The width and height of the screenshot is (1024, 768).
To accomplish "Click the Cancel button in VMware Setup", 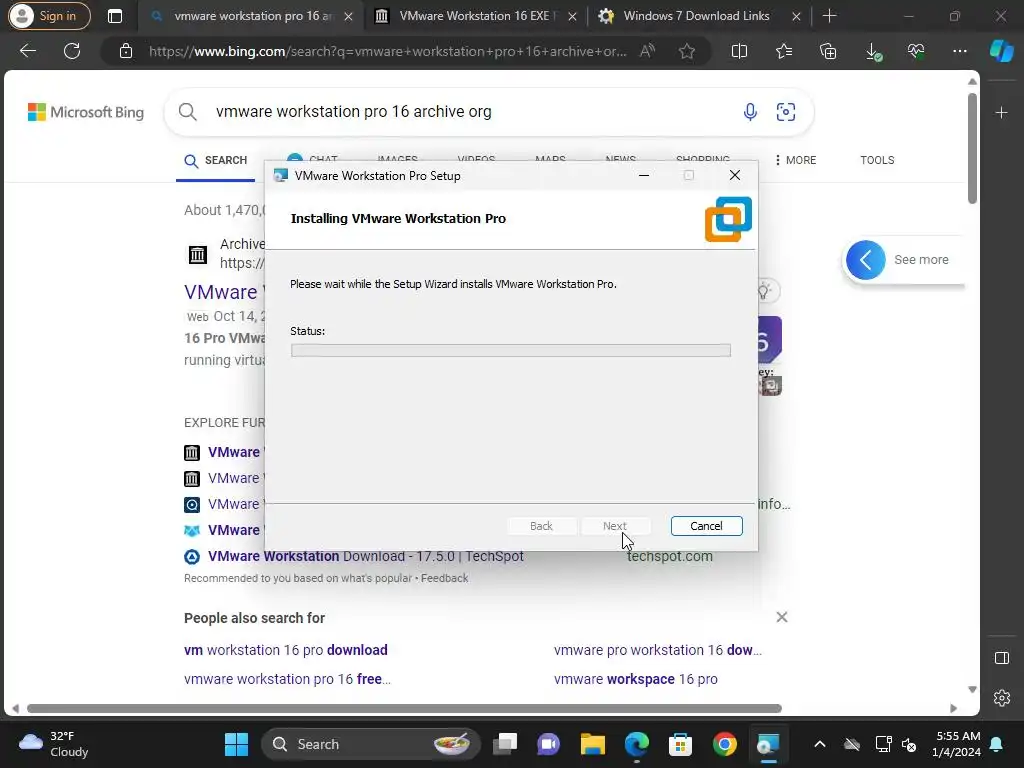I will (x=706, y=526).
